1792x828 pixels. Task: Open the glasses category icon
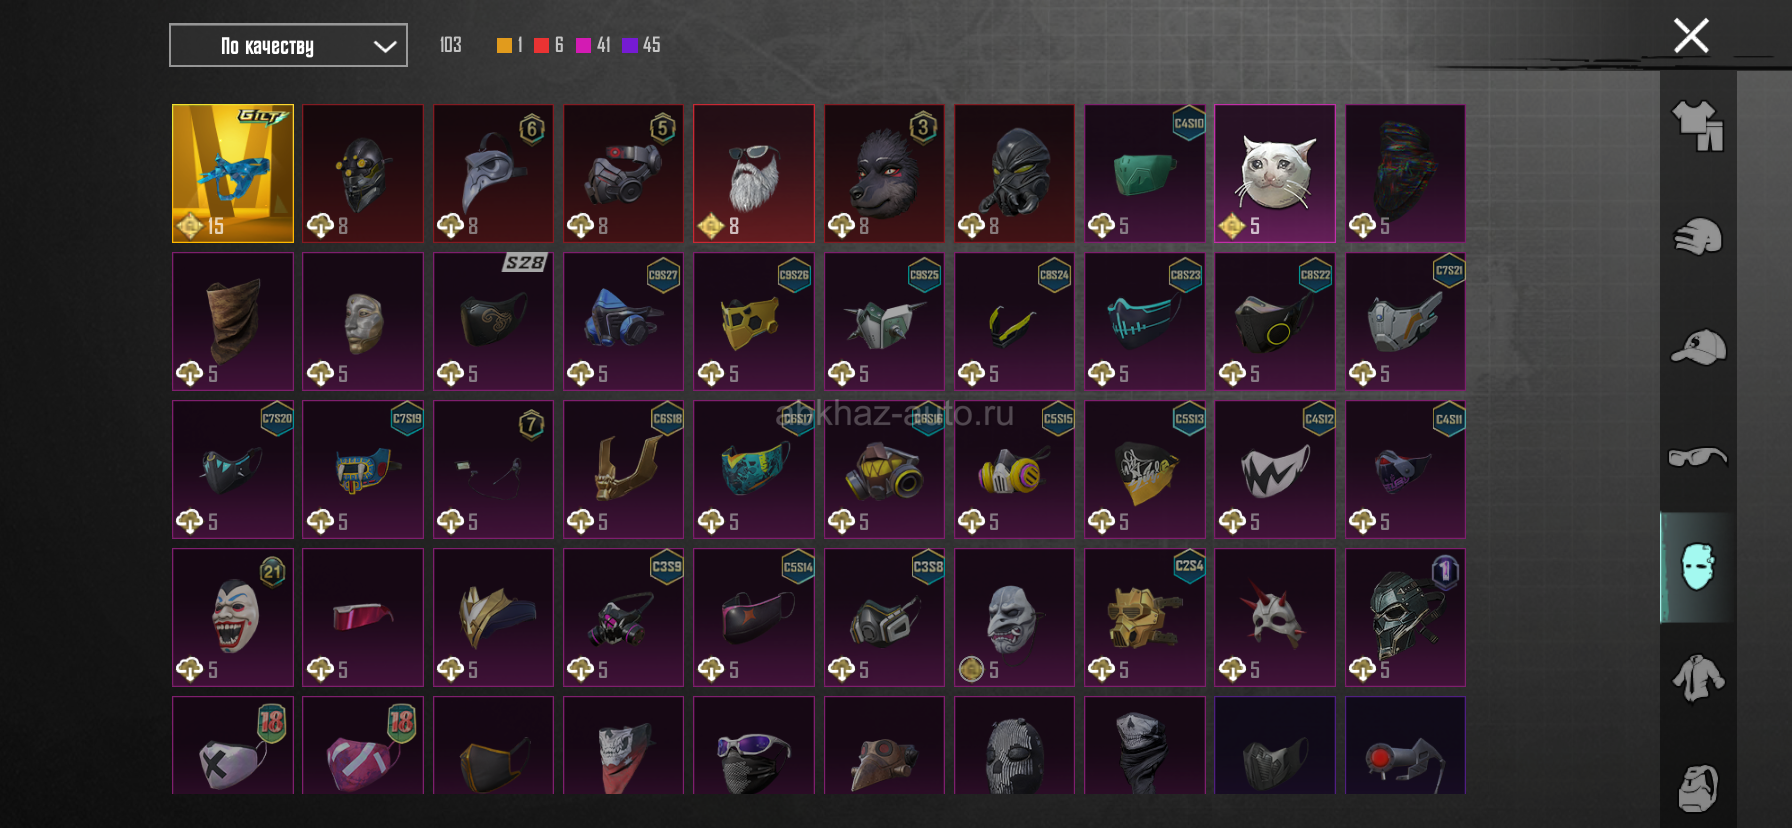click(1698, 457)
